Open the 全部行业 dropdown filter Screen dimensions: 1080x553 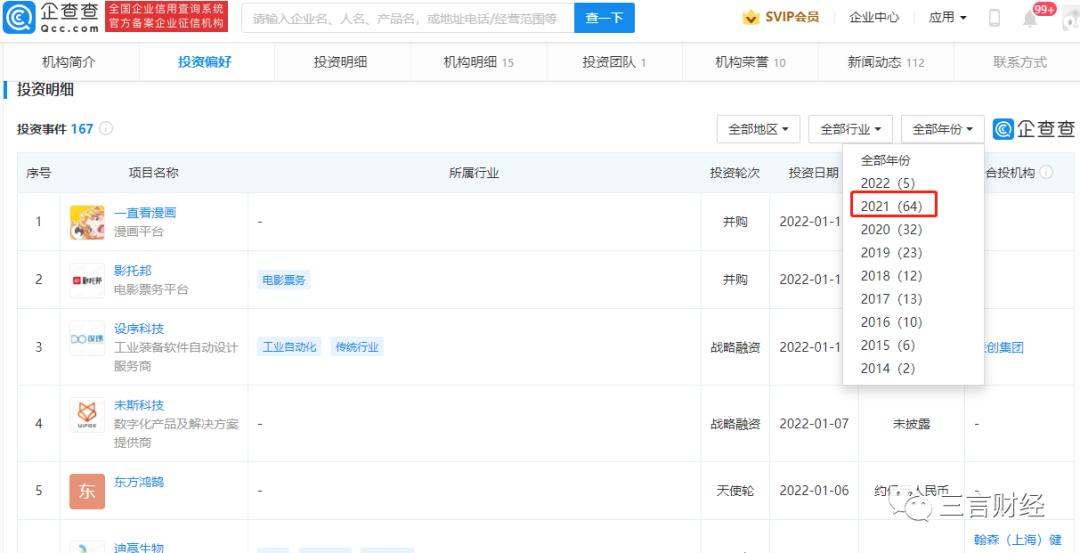click(x=850, y=129)
